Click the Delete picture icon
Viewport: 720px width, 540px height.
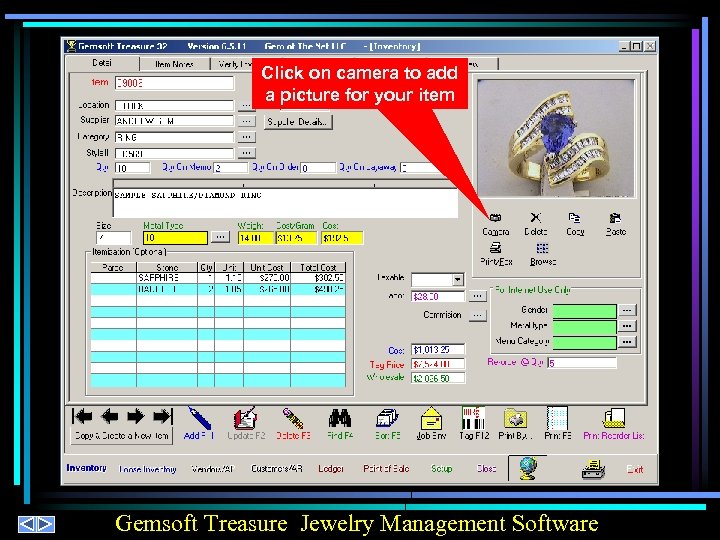click(x=535, y=218)
